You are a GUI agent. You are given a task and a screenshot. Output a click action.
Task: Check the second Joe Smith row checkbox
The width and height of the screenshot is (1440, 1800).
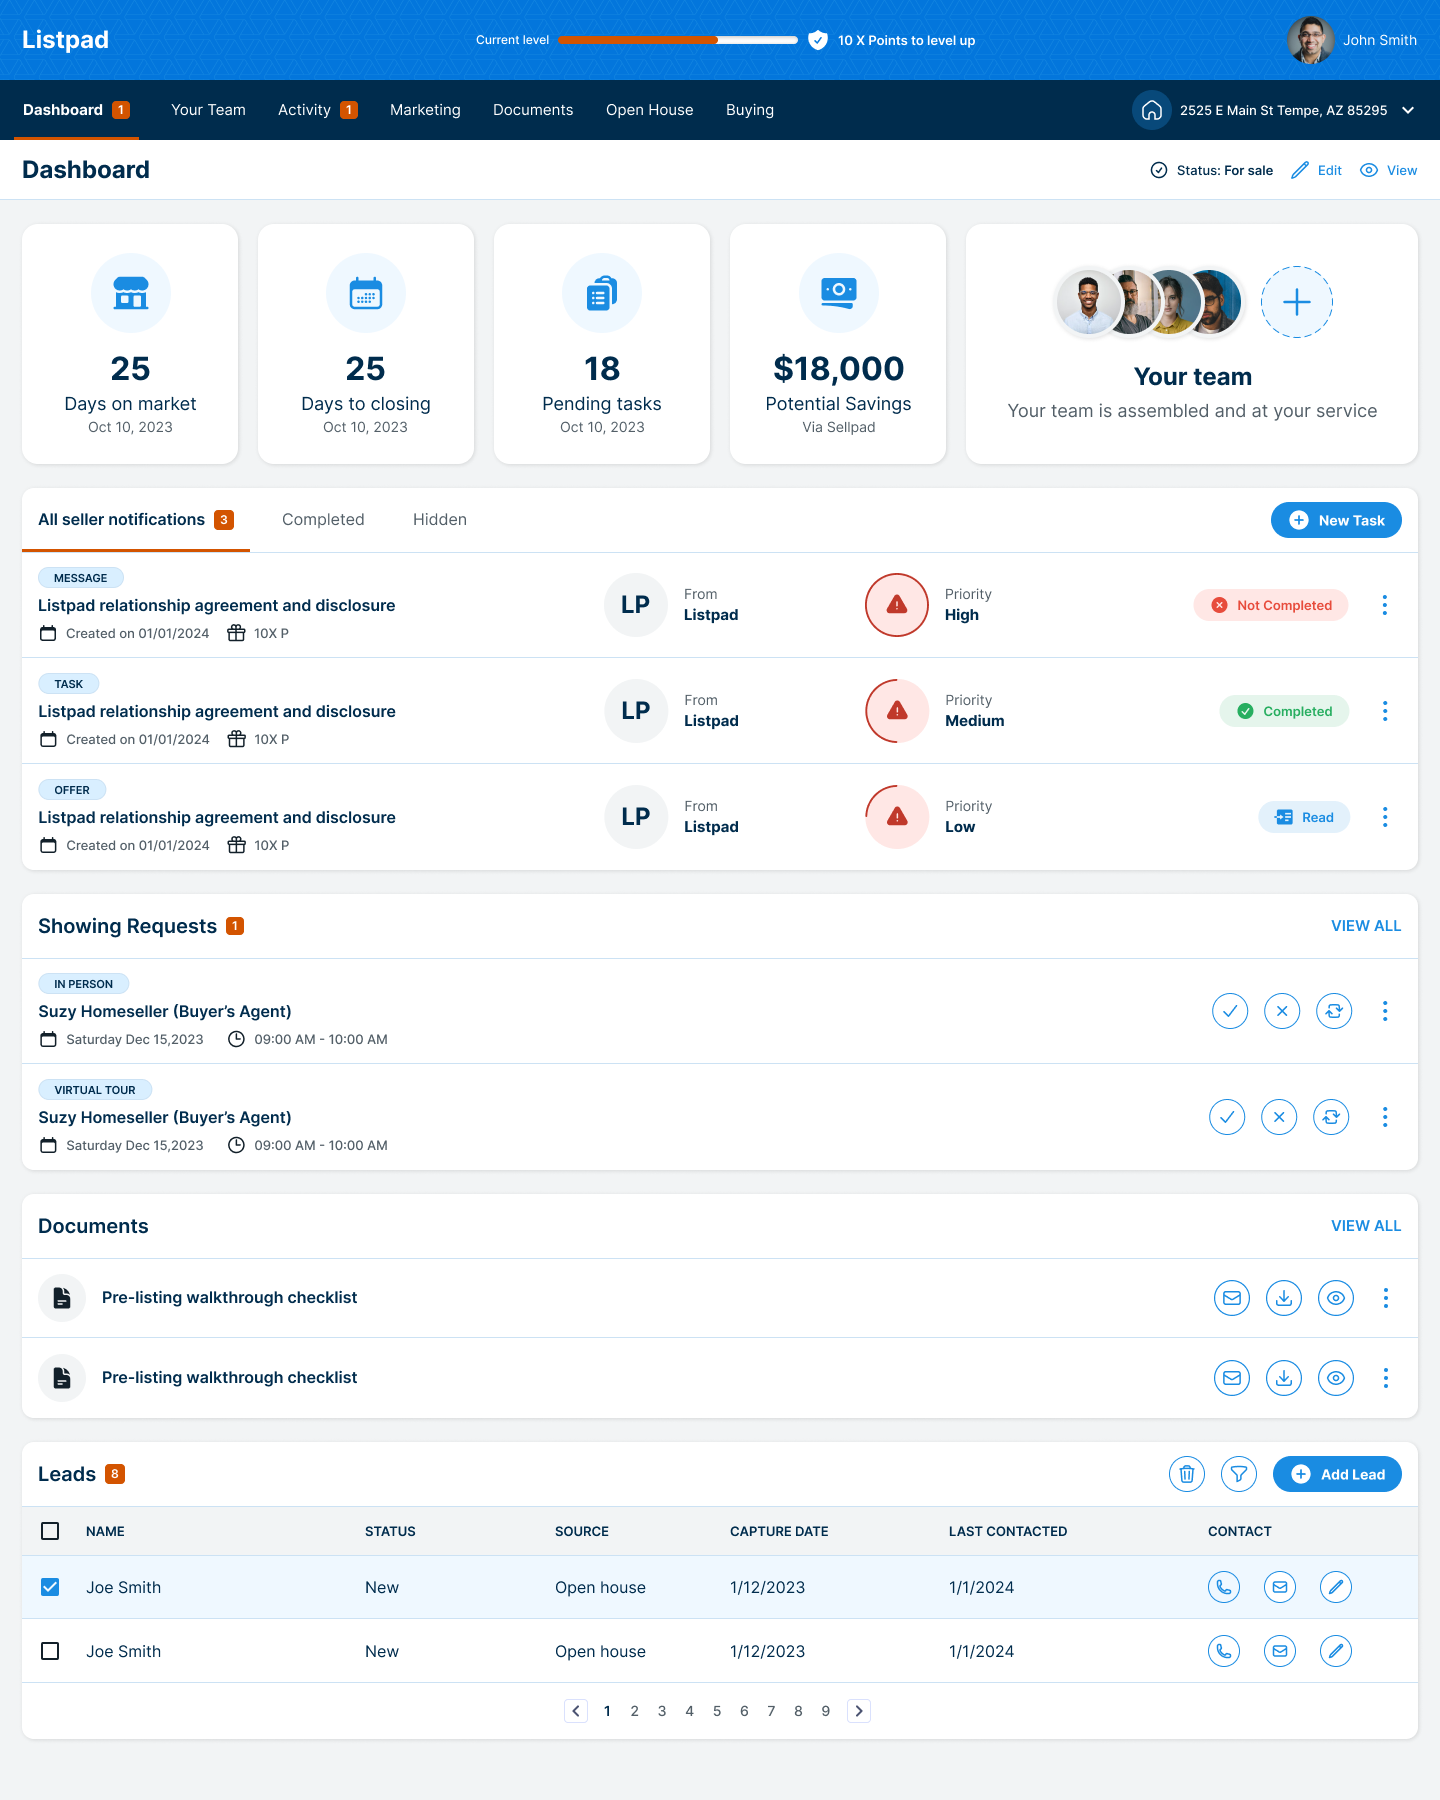[x=50, y=1651]
